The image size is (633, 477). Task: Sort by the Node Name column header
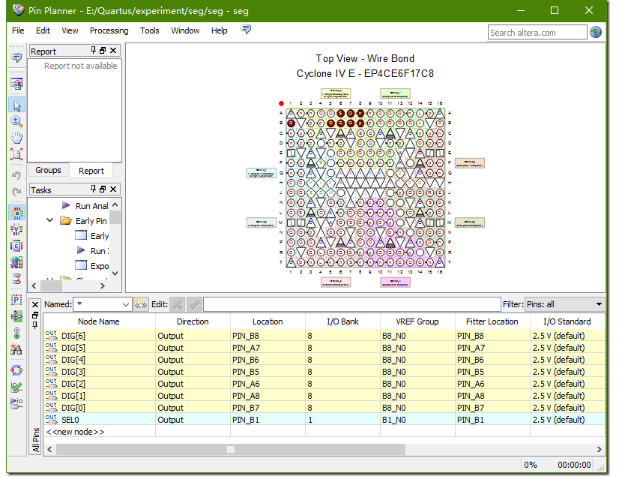click(99, 322)
